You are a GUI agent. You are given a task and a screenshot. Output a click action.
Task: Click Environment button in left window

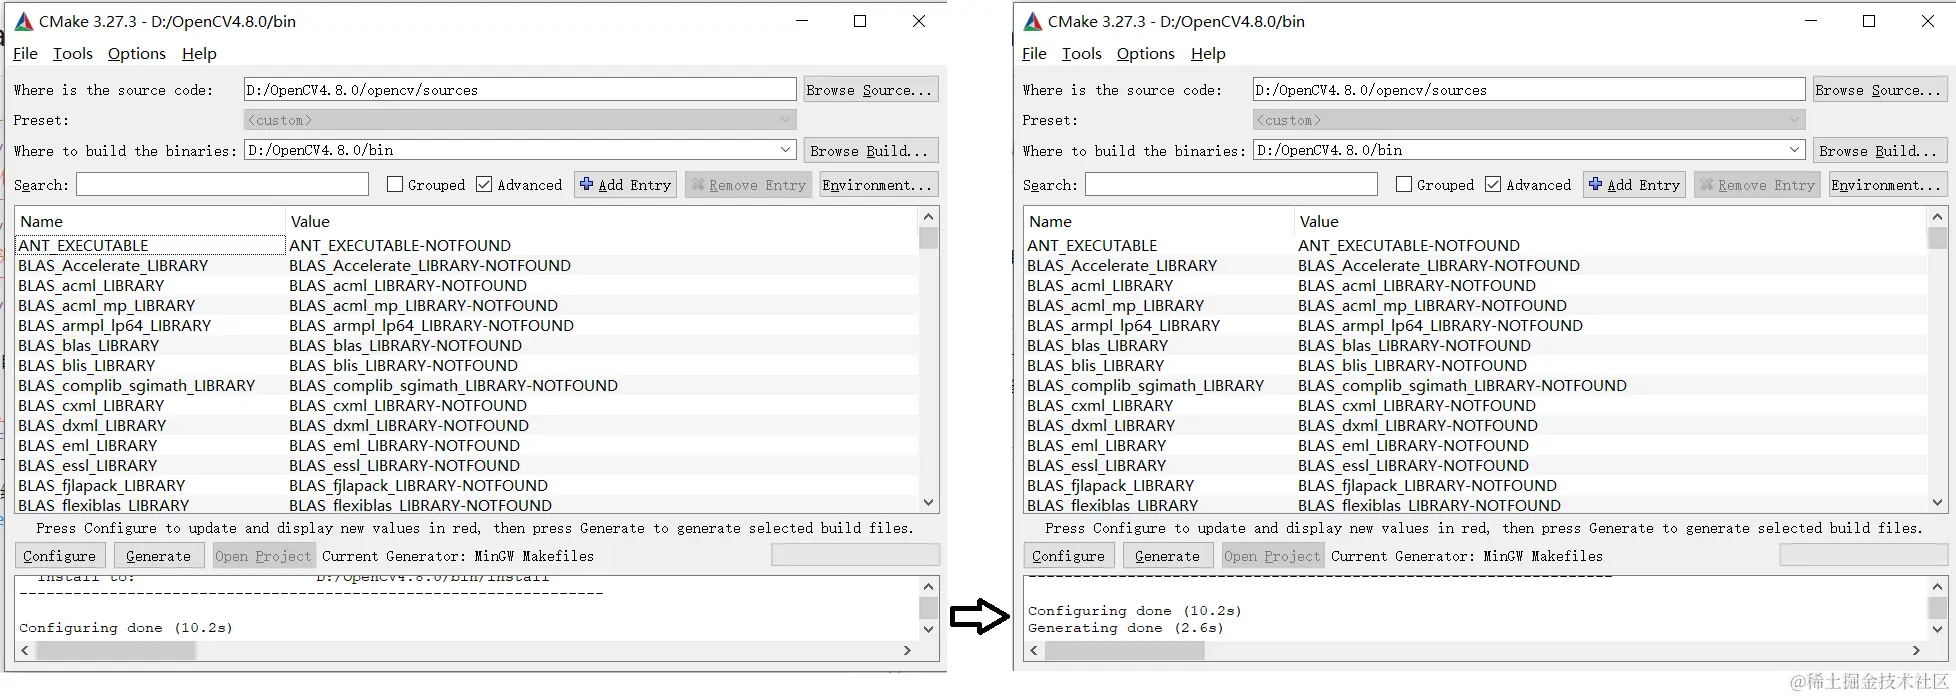877,185
